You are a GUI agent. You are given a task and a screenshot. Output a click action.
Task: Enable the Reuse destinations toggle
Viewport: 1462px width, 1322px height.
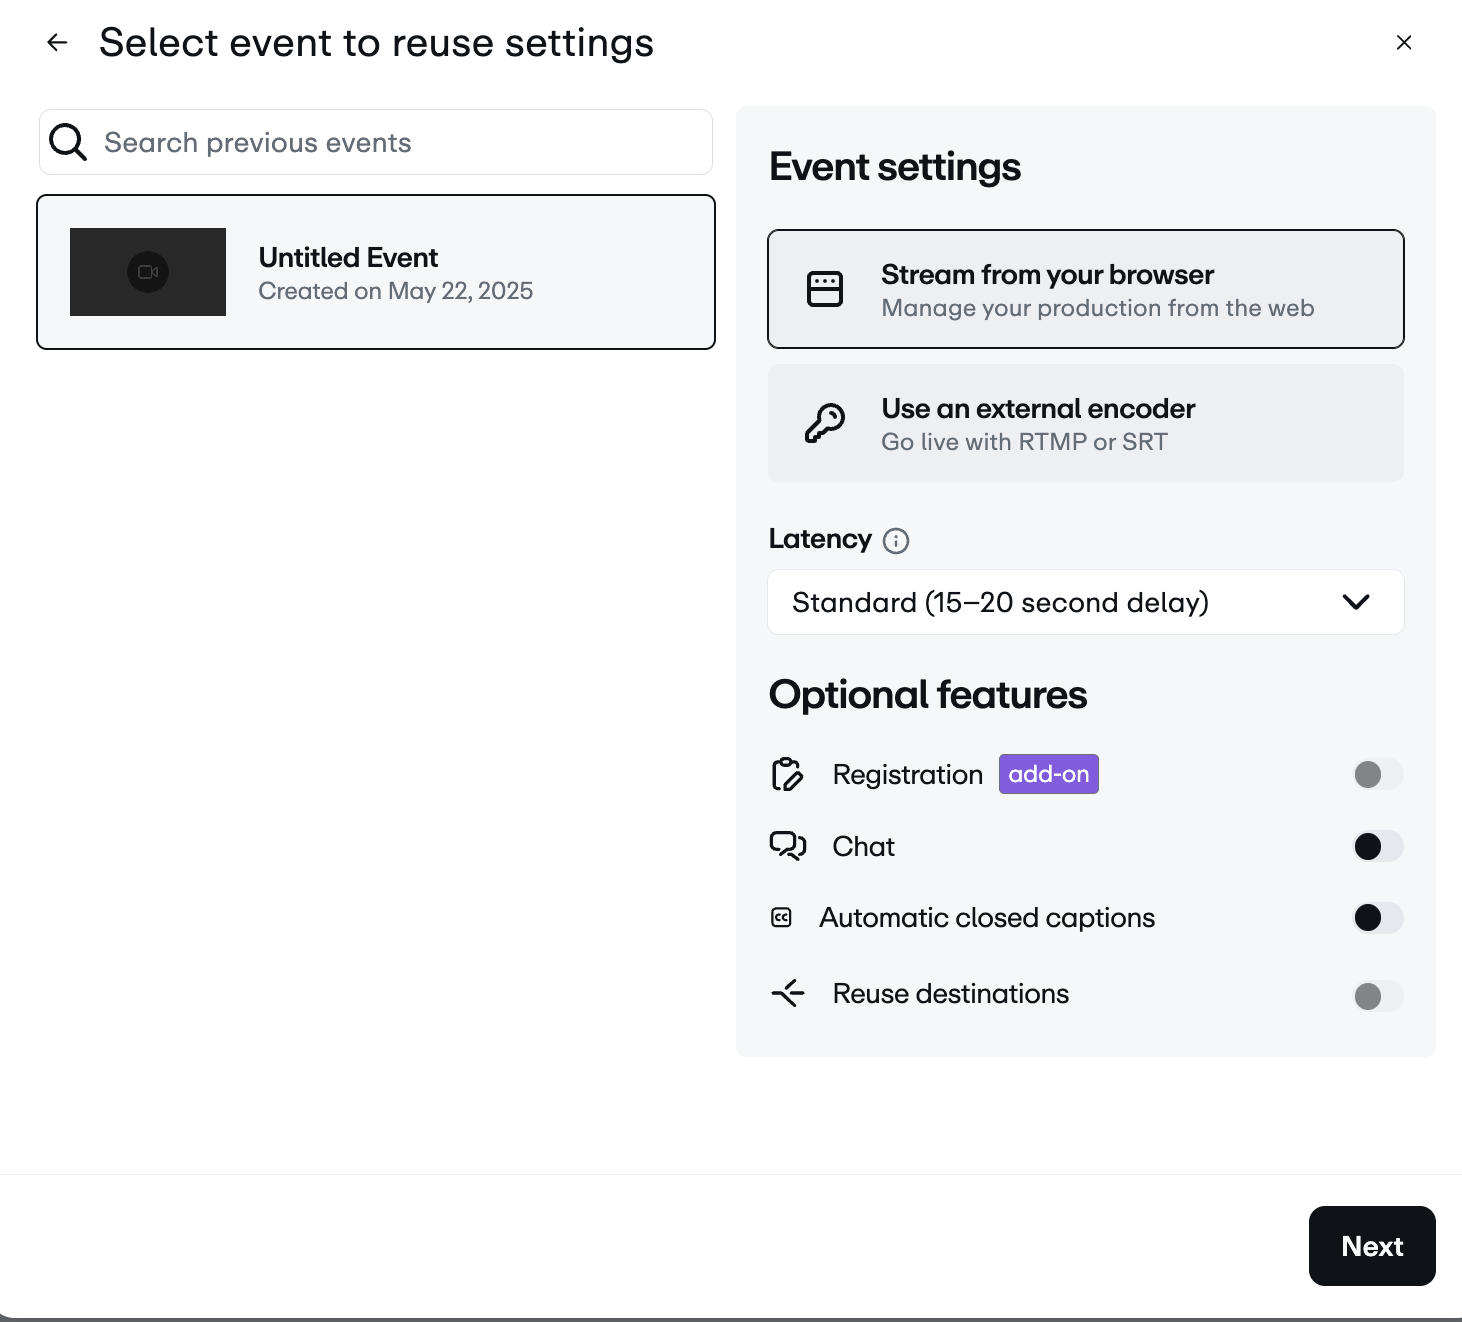click(x=1377, y=996)
